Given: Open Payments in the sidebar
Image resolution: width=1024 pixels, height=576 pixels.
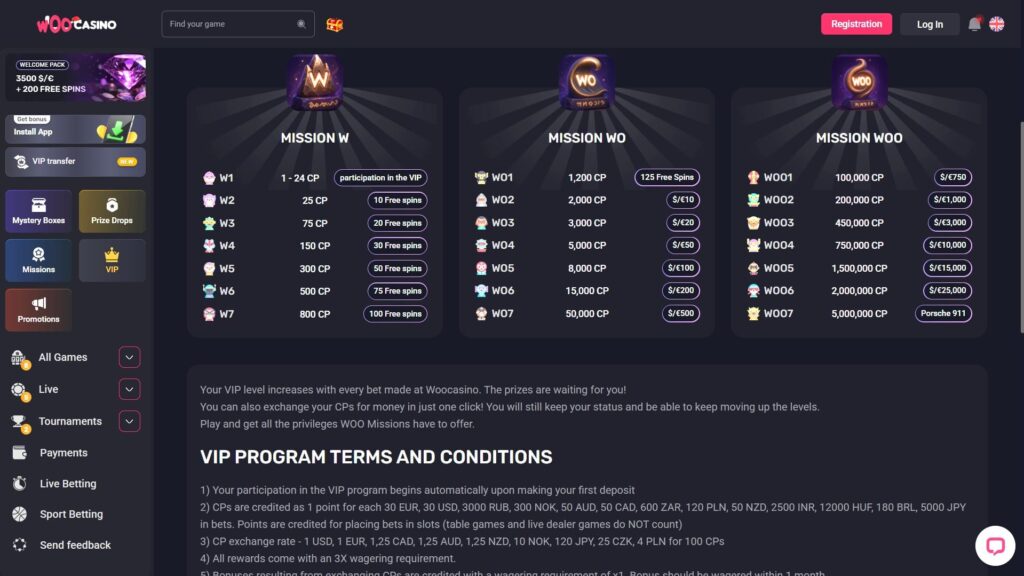Looking at the screenshot, I should click(x=63, y=453).
